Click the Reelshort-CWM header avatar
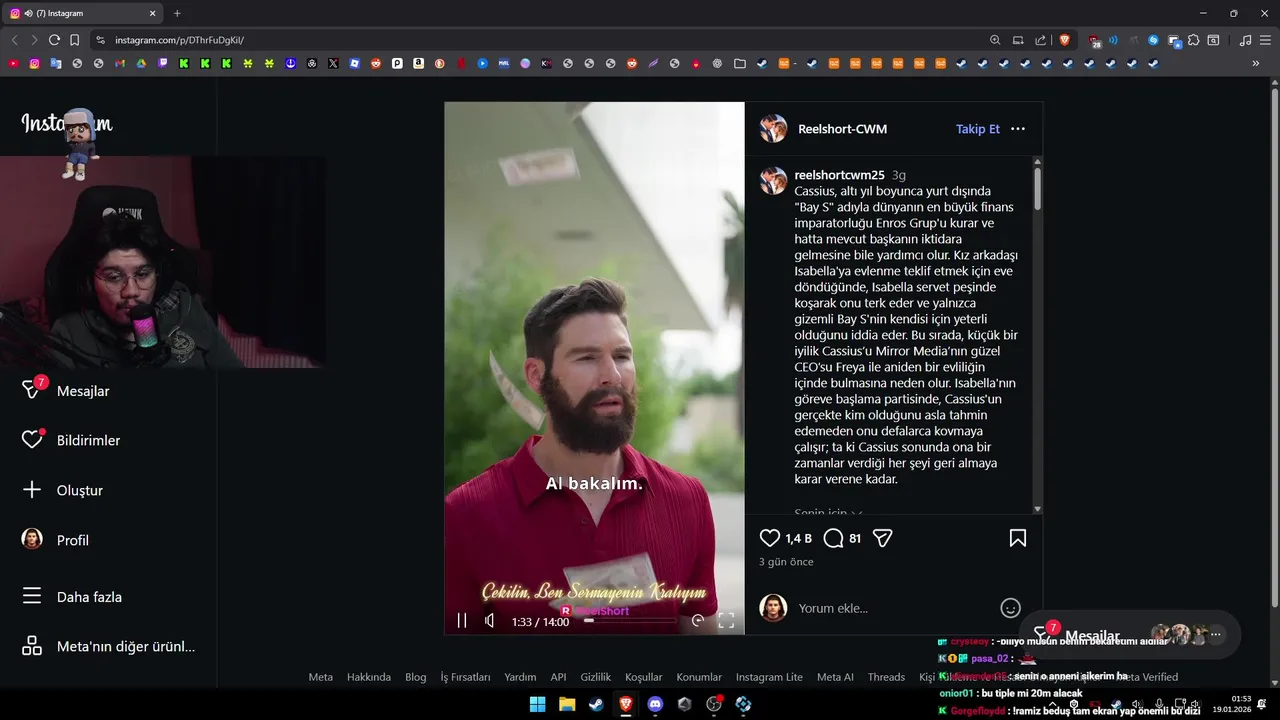1280x720 pixels. pos(773,129)
